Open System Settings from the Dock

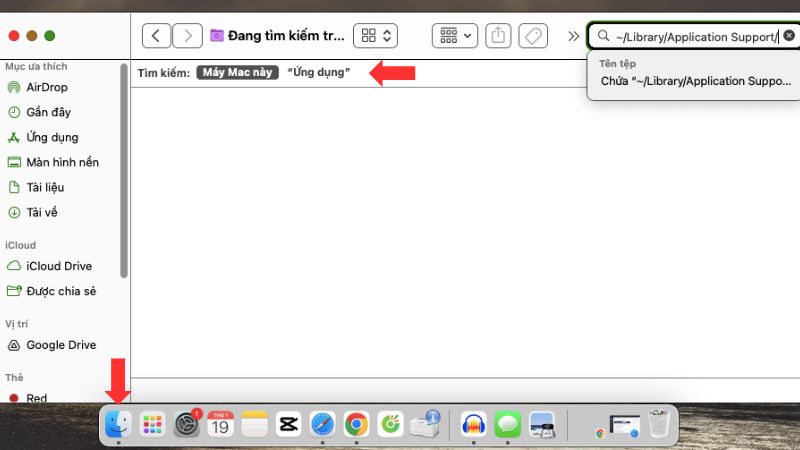[x=187, y=424]
